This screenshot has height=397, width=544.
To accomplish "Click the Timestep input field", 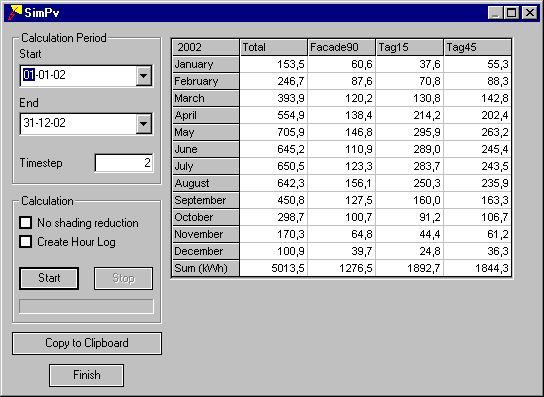I will point(124,163).
